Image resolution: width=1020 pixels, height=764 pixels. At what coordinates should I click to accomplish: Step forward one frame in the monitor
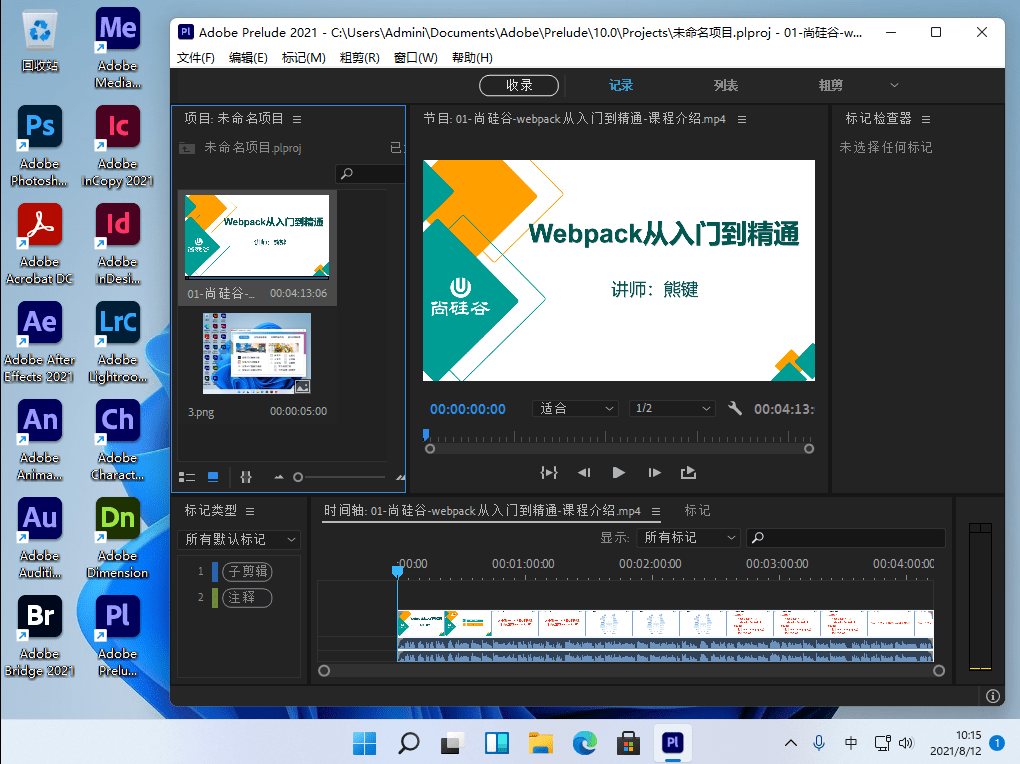pyautogui.click(x=654, y=473)
